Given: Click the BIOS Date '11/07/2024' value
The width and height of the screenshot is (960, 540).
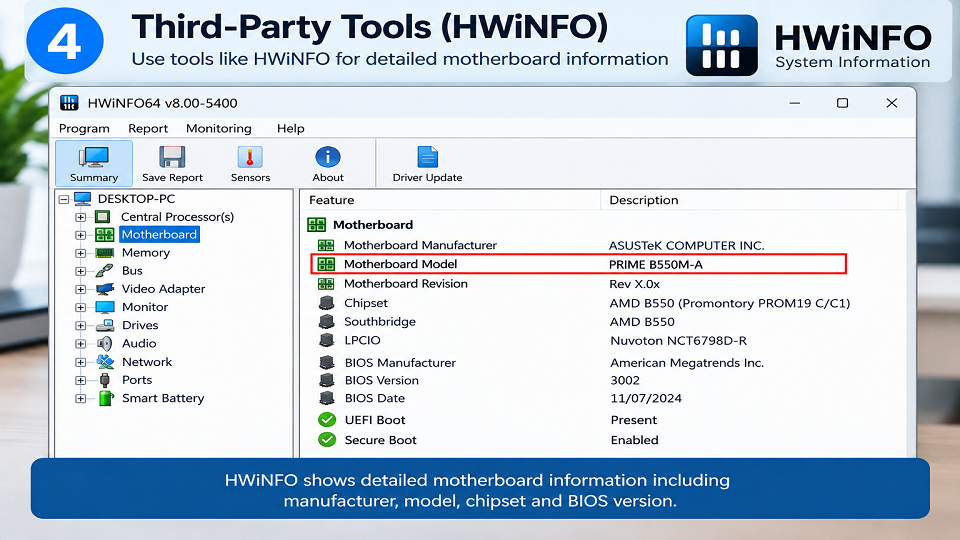Looking at the screenshot, I should click(x=646, y=398).
